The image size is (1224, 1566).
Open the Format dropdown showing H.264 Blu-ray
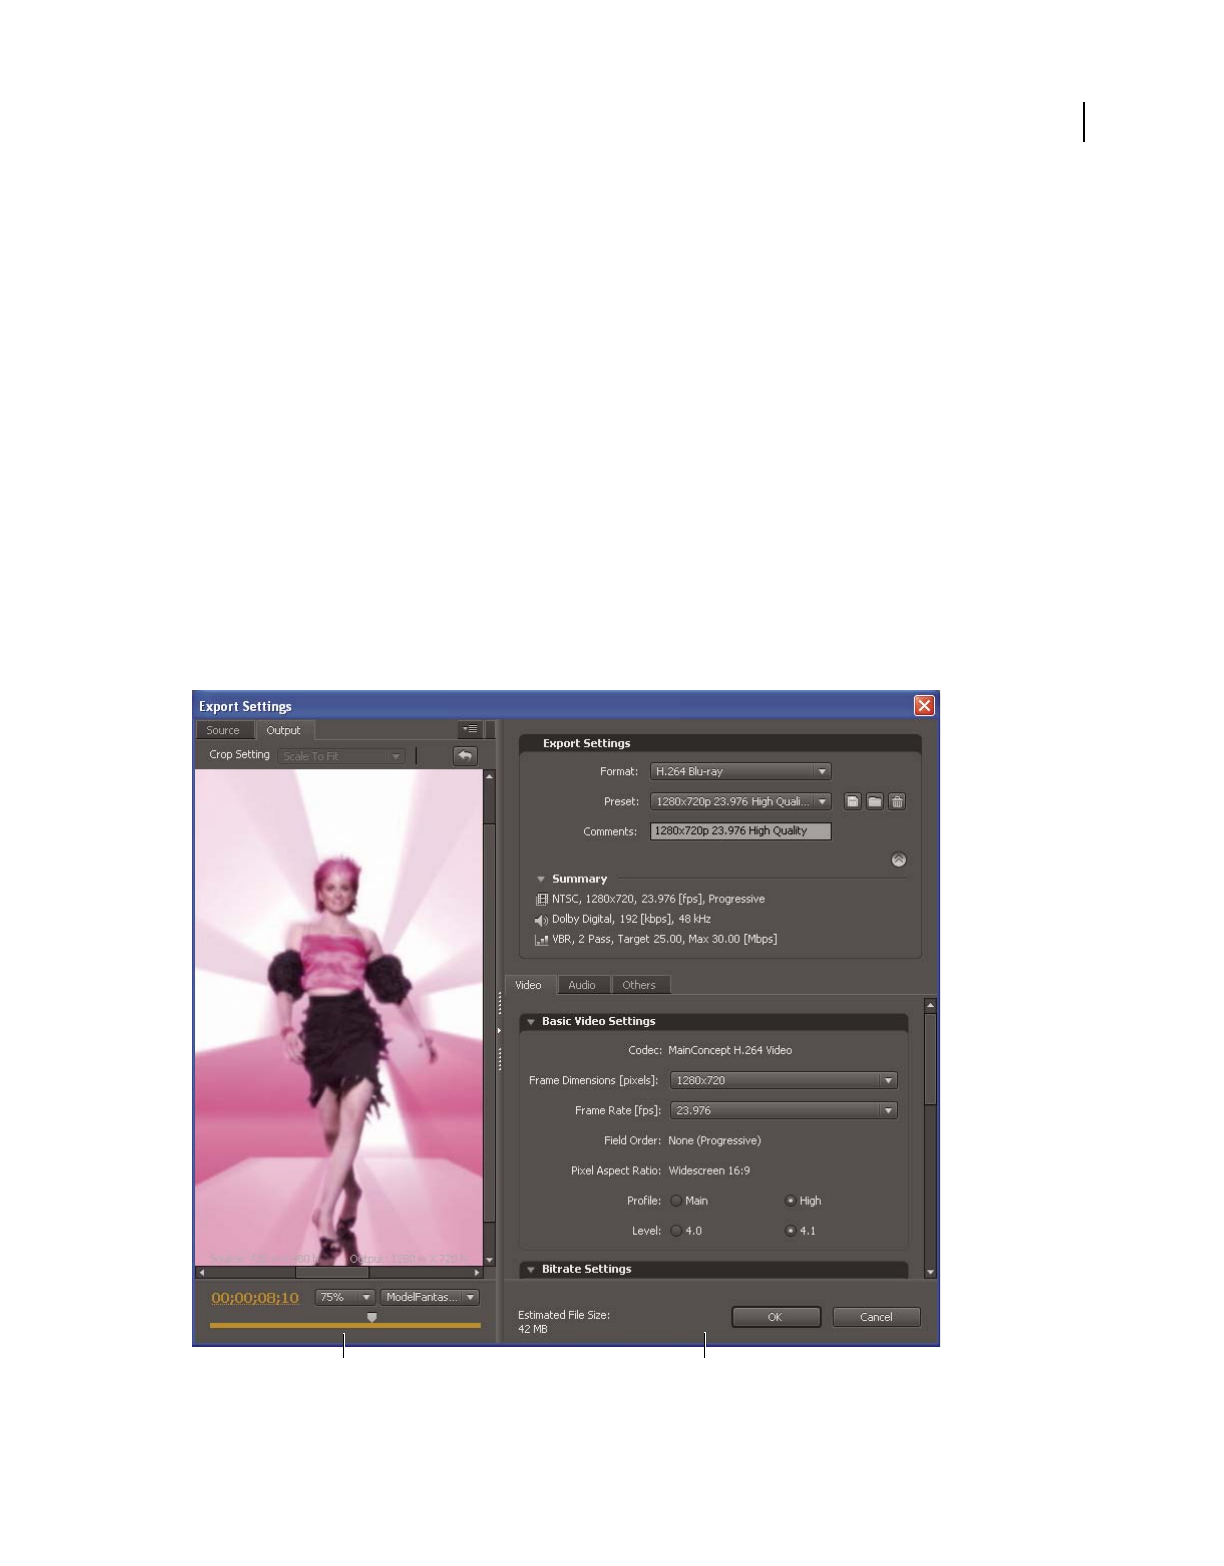coord(741,771)
